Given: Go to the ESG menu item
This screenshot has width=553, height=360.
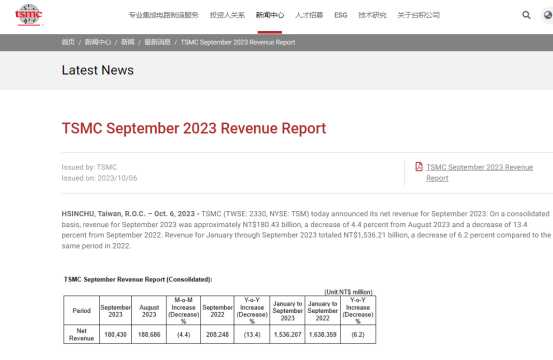Looking at the screenshot, I should coord(341,15).
